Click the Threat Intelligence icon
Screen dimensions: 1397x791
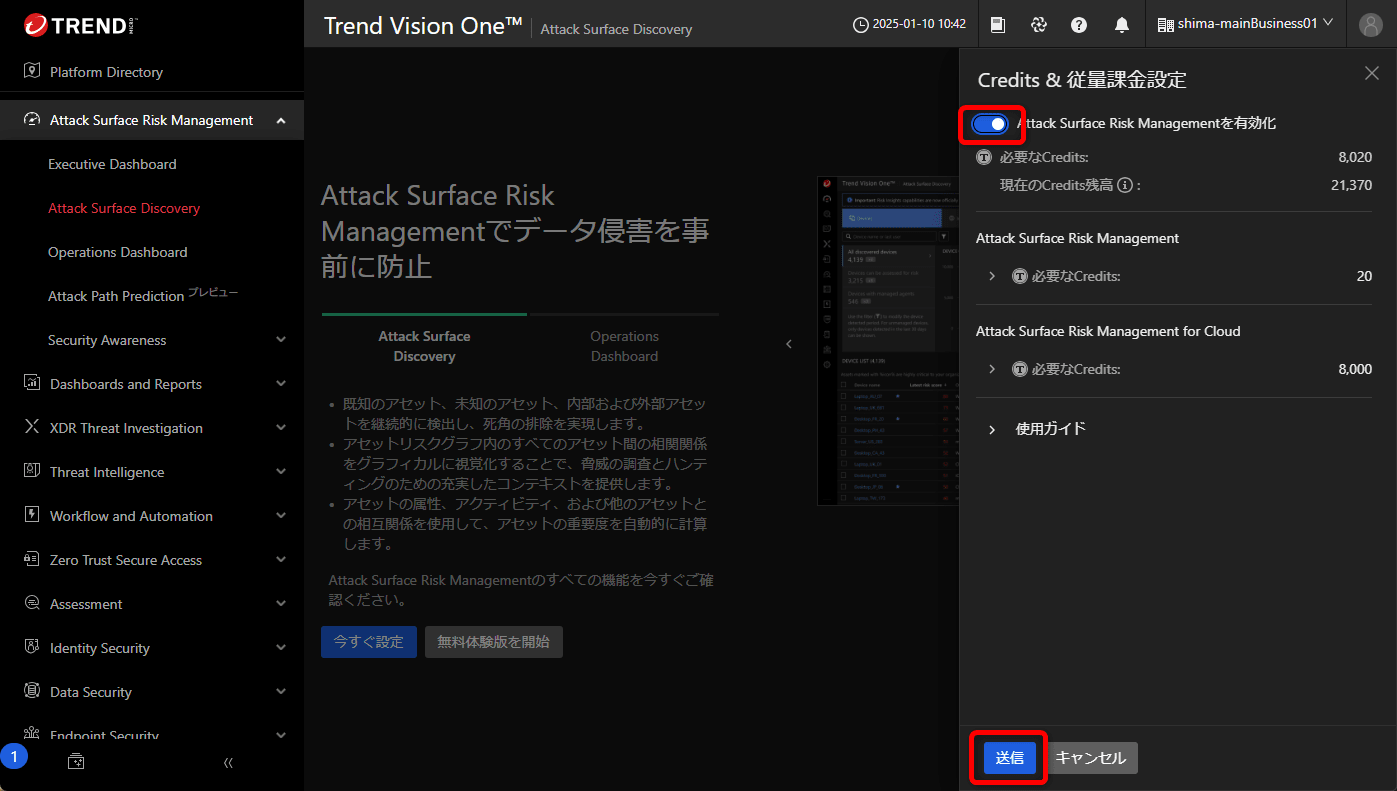click(x=31, y=472)
